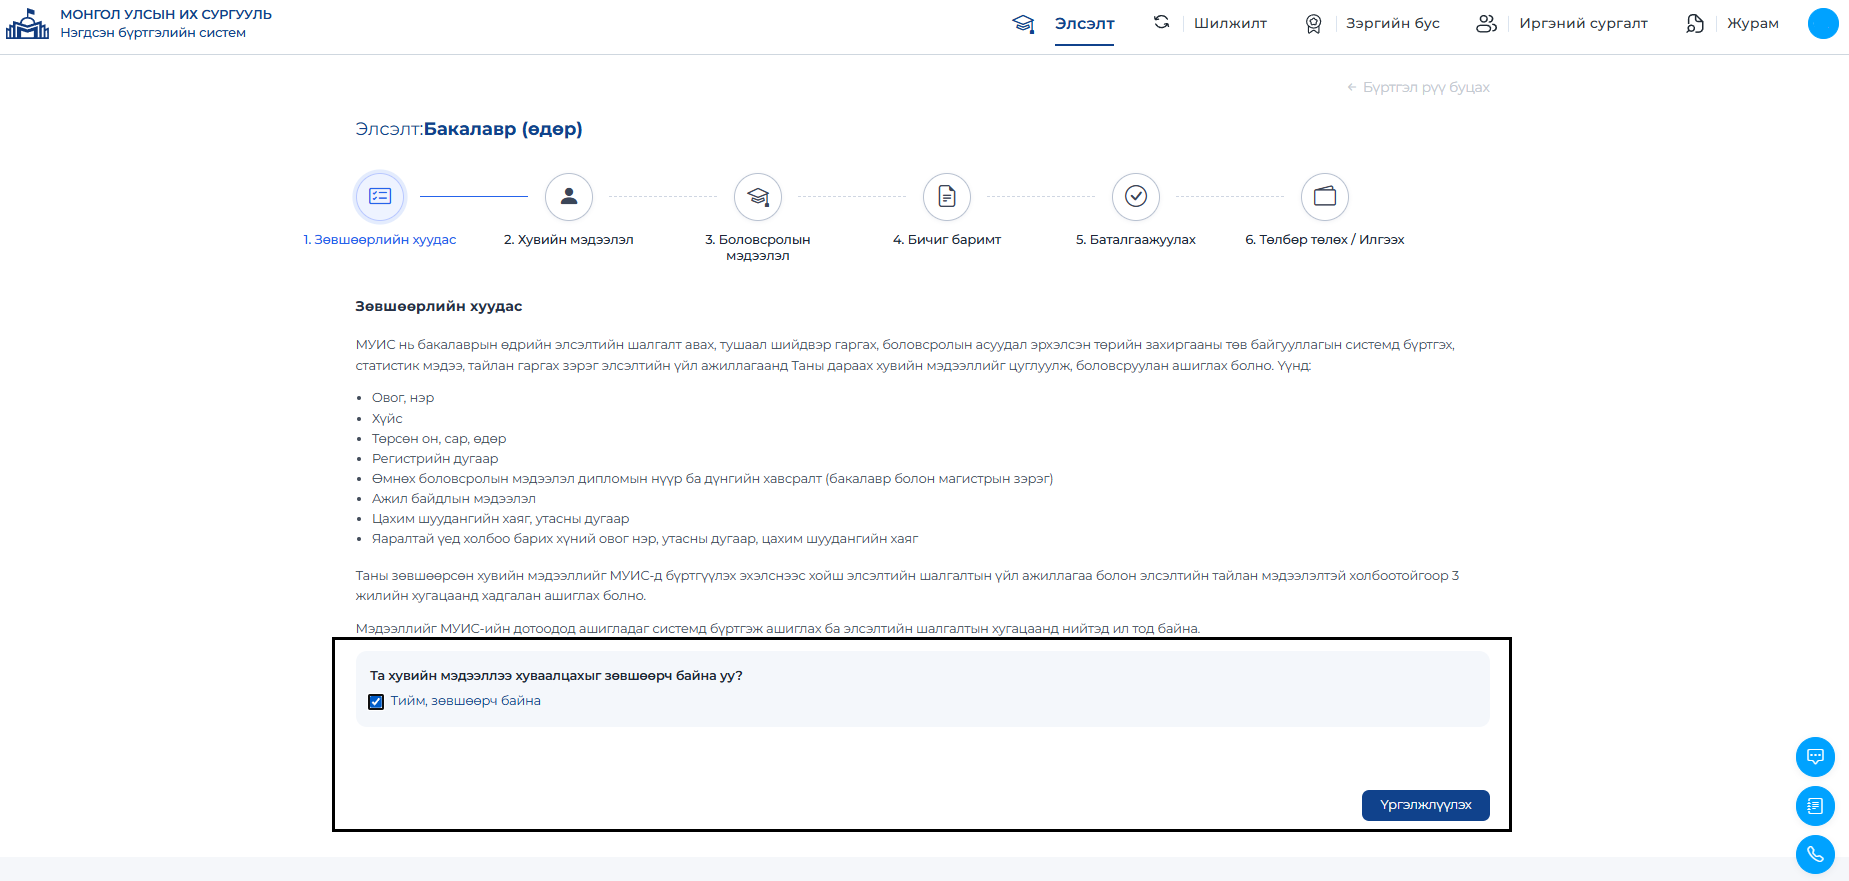Select step 5 confirm checkmark icon

pos(1136,196)
